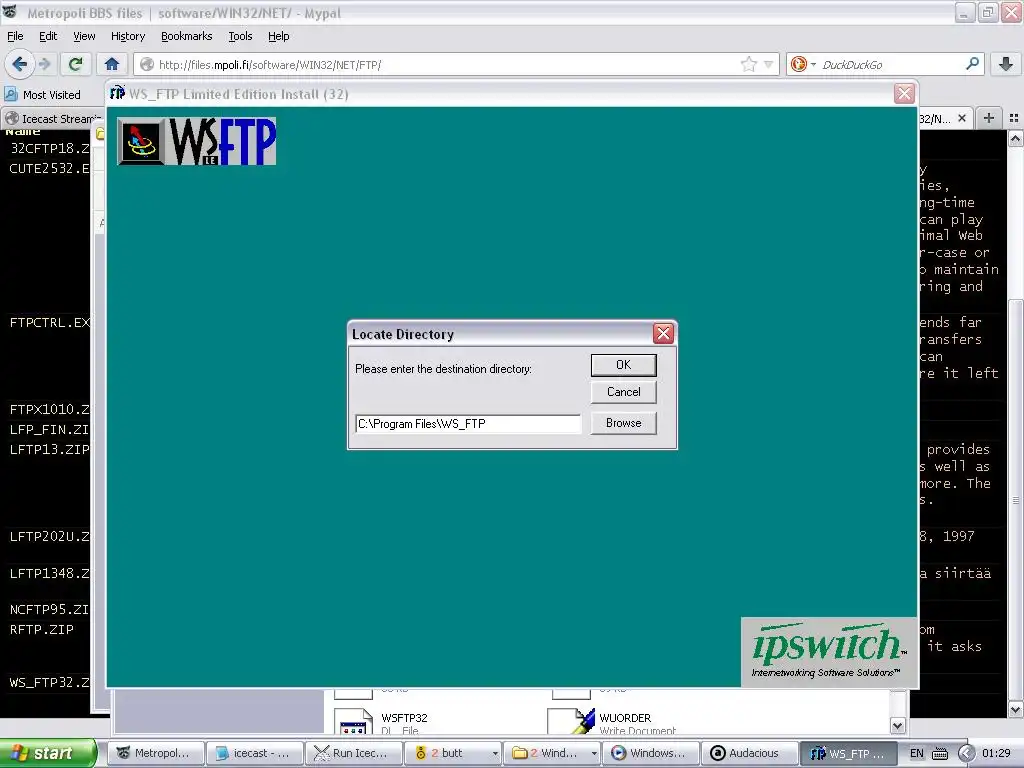Switch to the Icecast Streaming tab
Image resolution: width=1024 pixels, height=768 pixels.
pos(52,119)
